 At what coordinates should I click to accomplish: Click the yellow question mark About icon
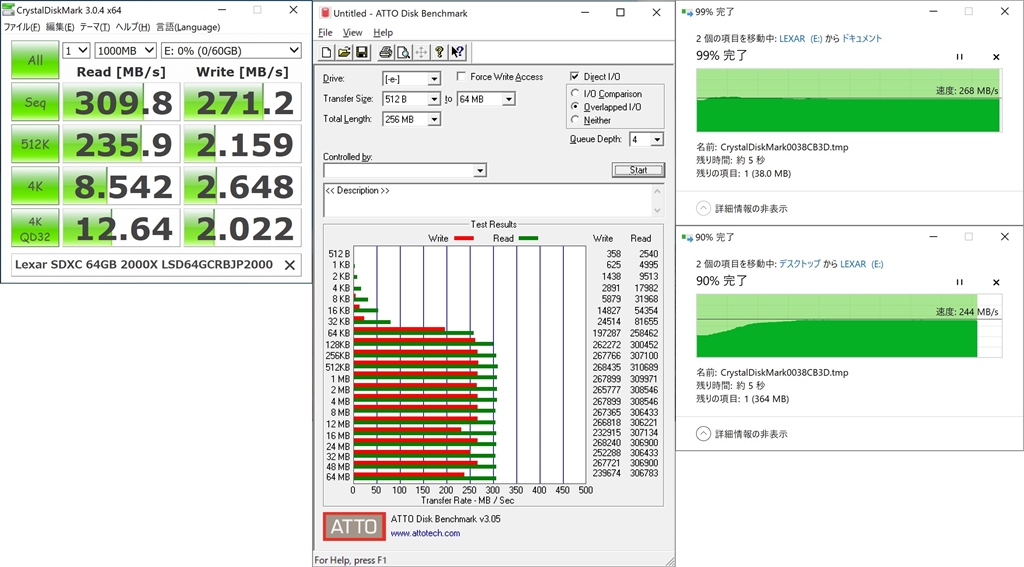point(440,53)
